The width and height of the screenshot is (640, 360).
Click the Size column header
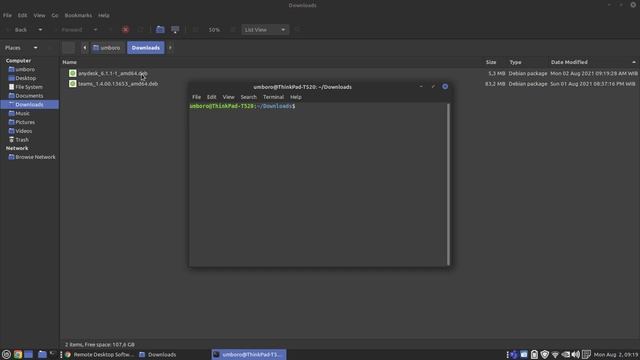point(491,62)
